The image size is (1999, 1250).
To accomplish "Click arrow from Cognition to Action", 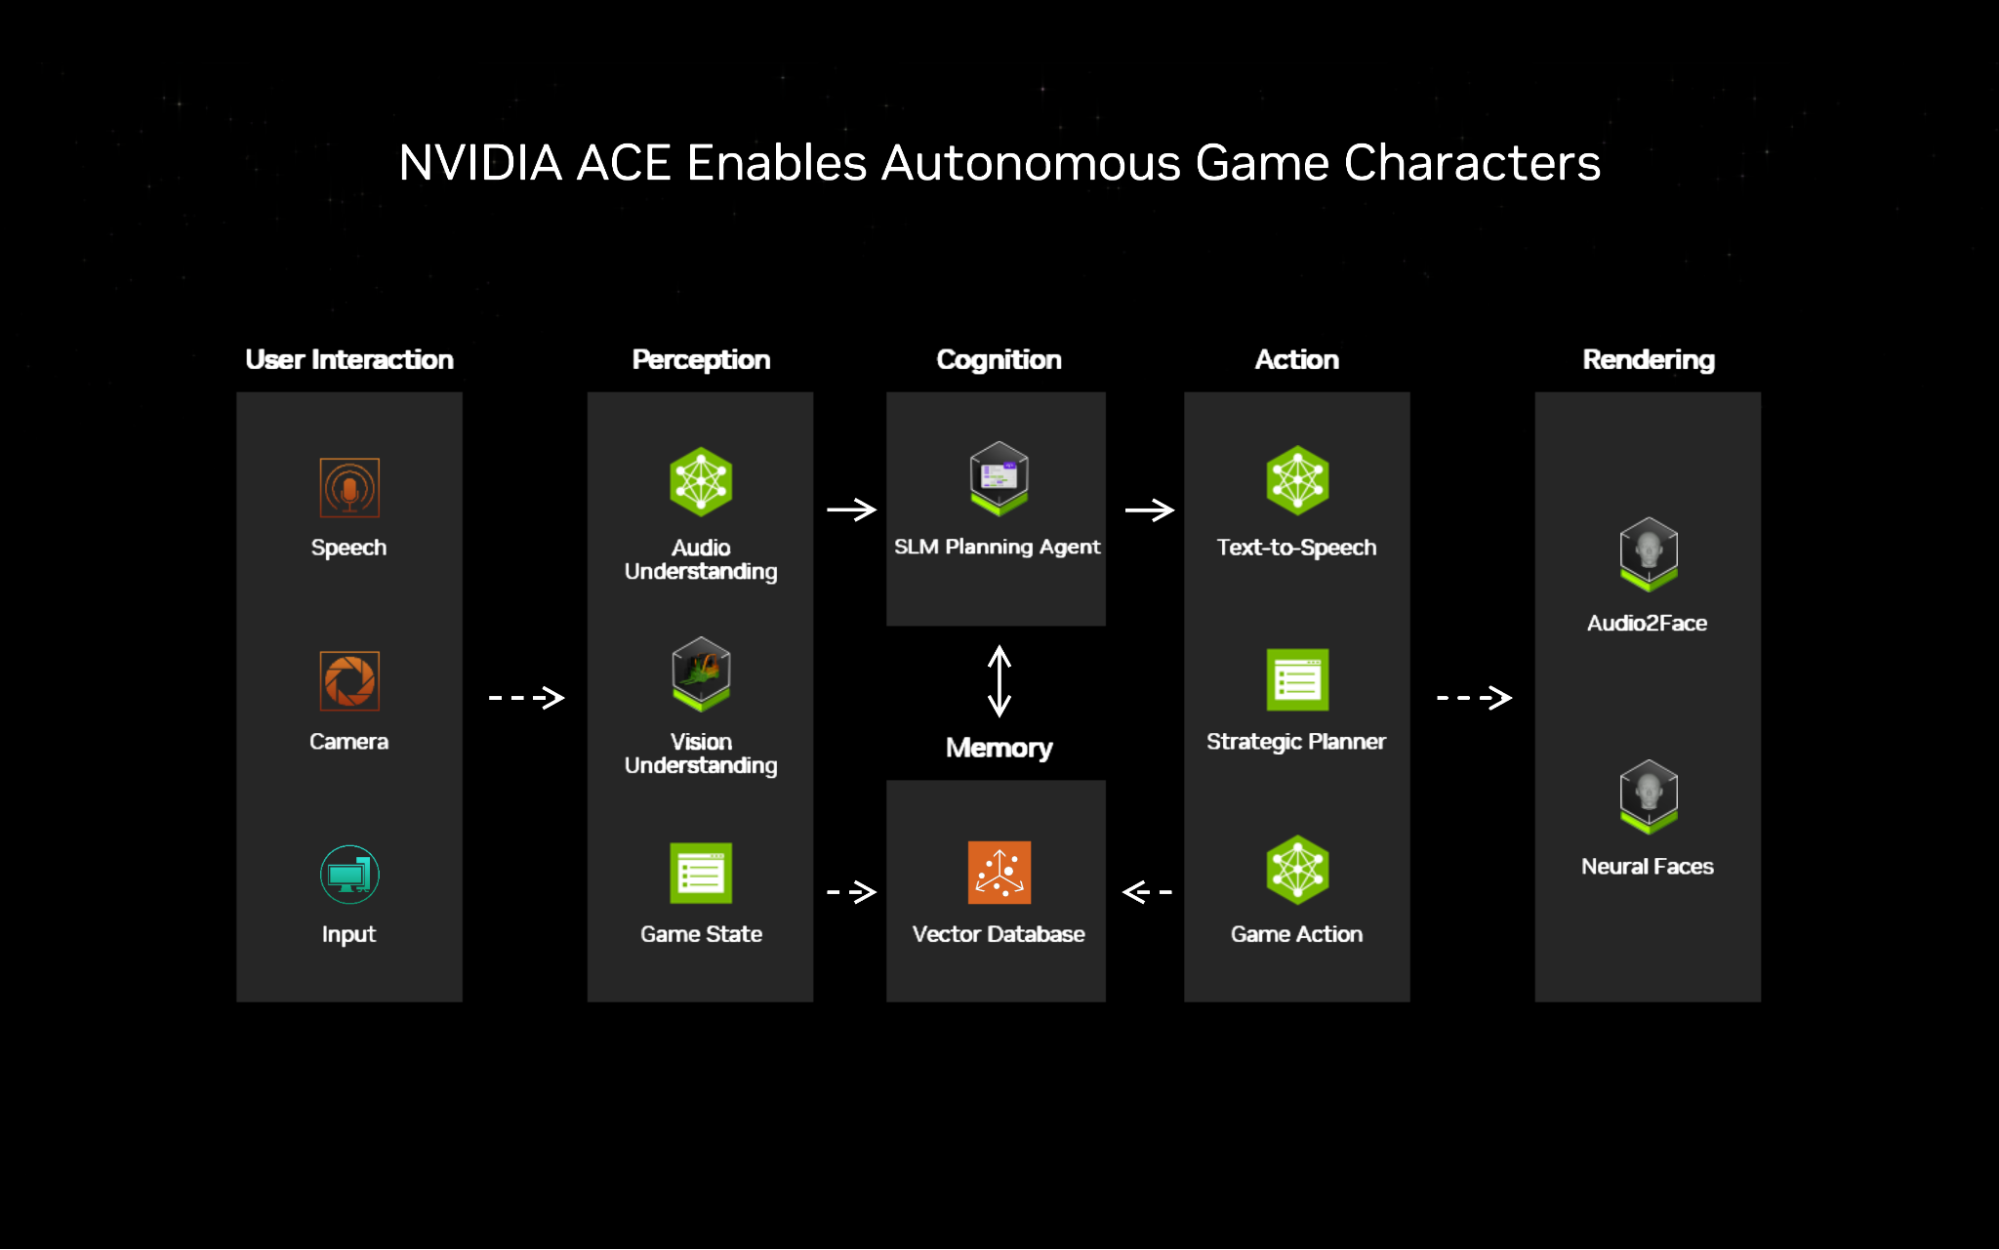I will pos(1144,503).
